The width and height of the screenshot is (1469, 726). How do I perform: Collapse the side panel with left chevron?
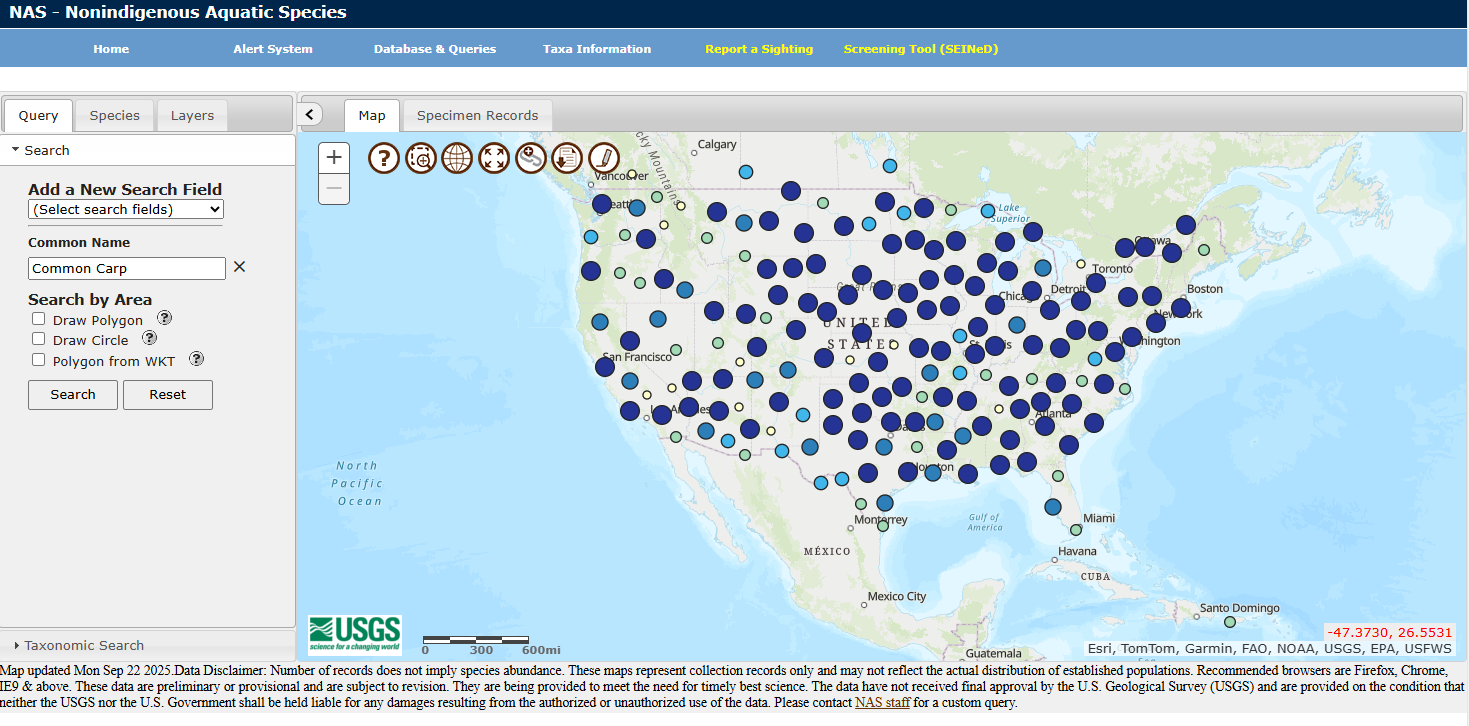(310, 115)
